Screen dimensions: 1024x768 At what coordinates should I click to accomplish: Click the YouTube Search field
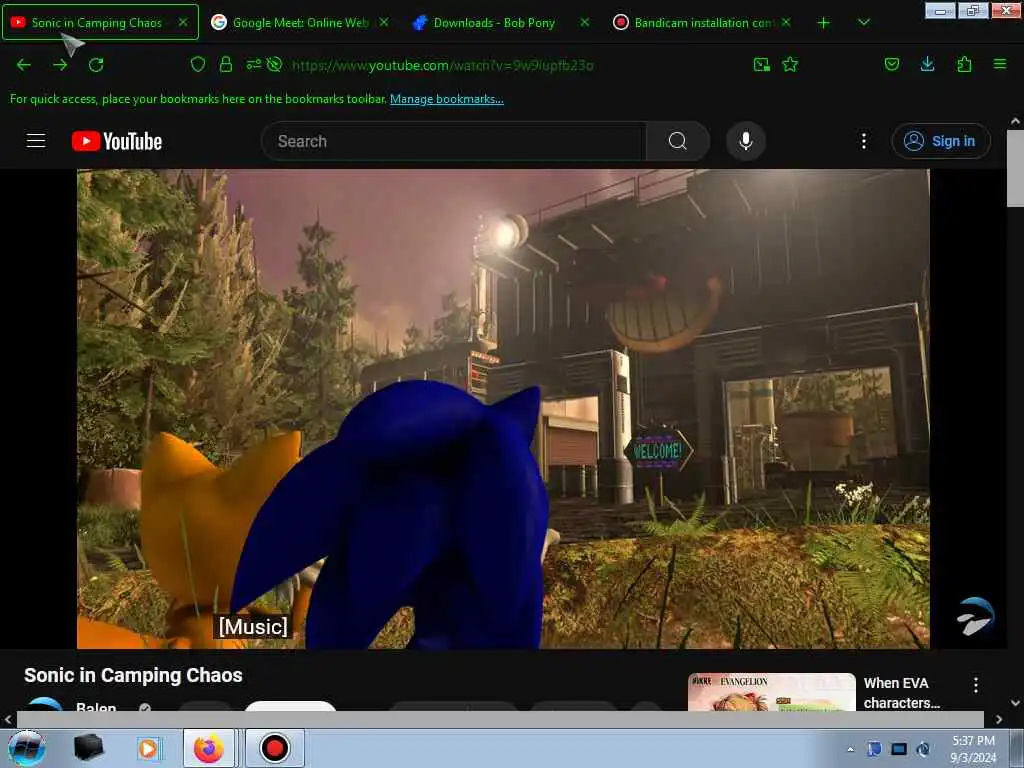(x=453, y=141)
